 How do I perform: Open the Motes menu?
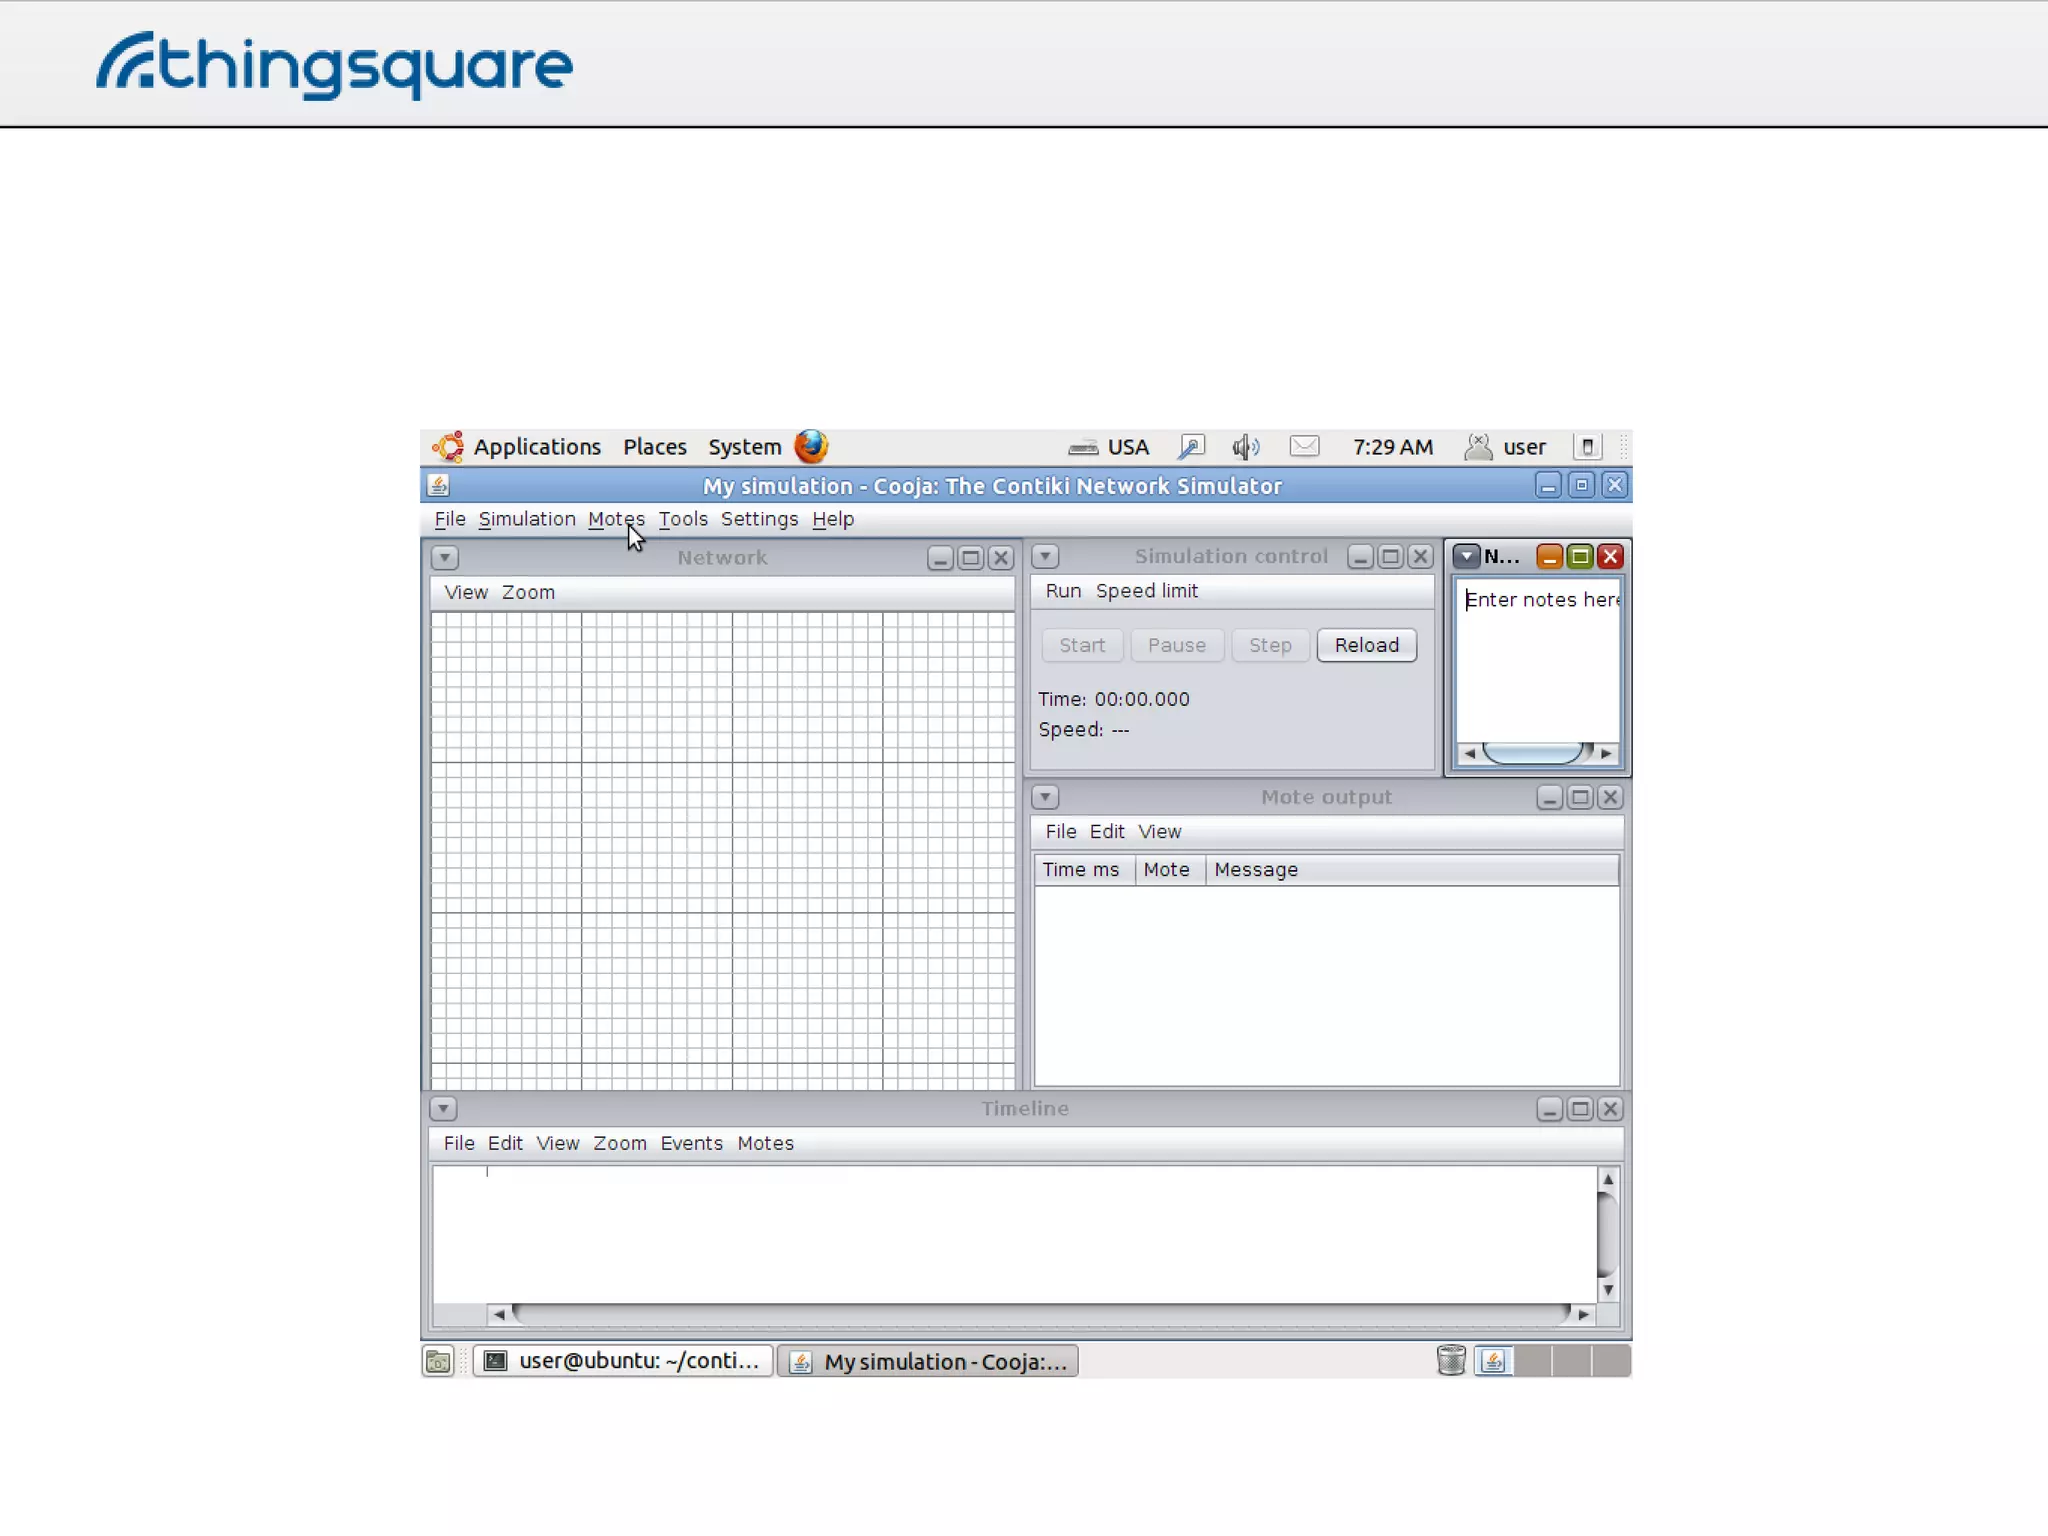pyautogui.click(x=616, y=519)
